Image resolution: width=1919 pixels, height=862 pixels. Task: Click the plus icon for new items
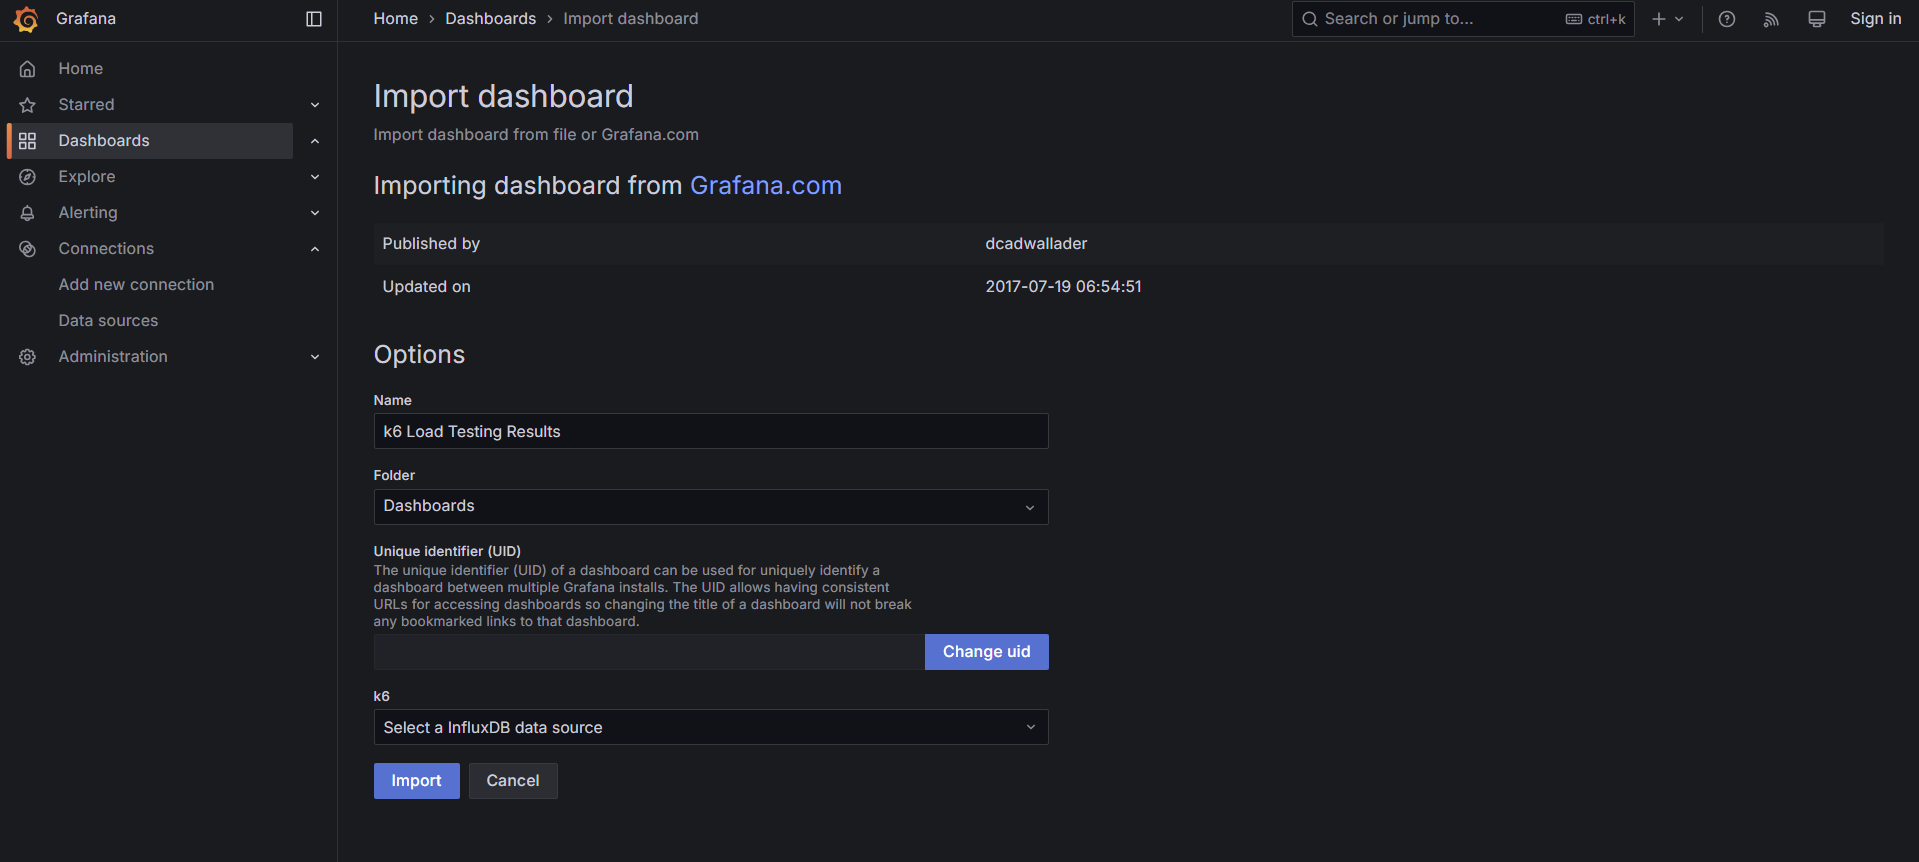tap(1659, 19)
